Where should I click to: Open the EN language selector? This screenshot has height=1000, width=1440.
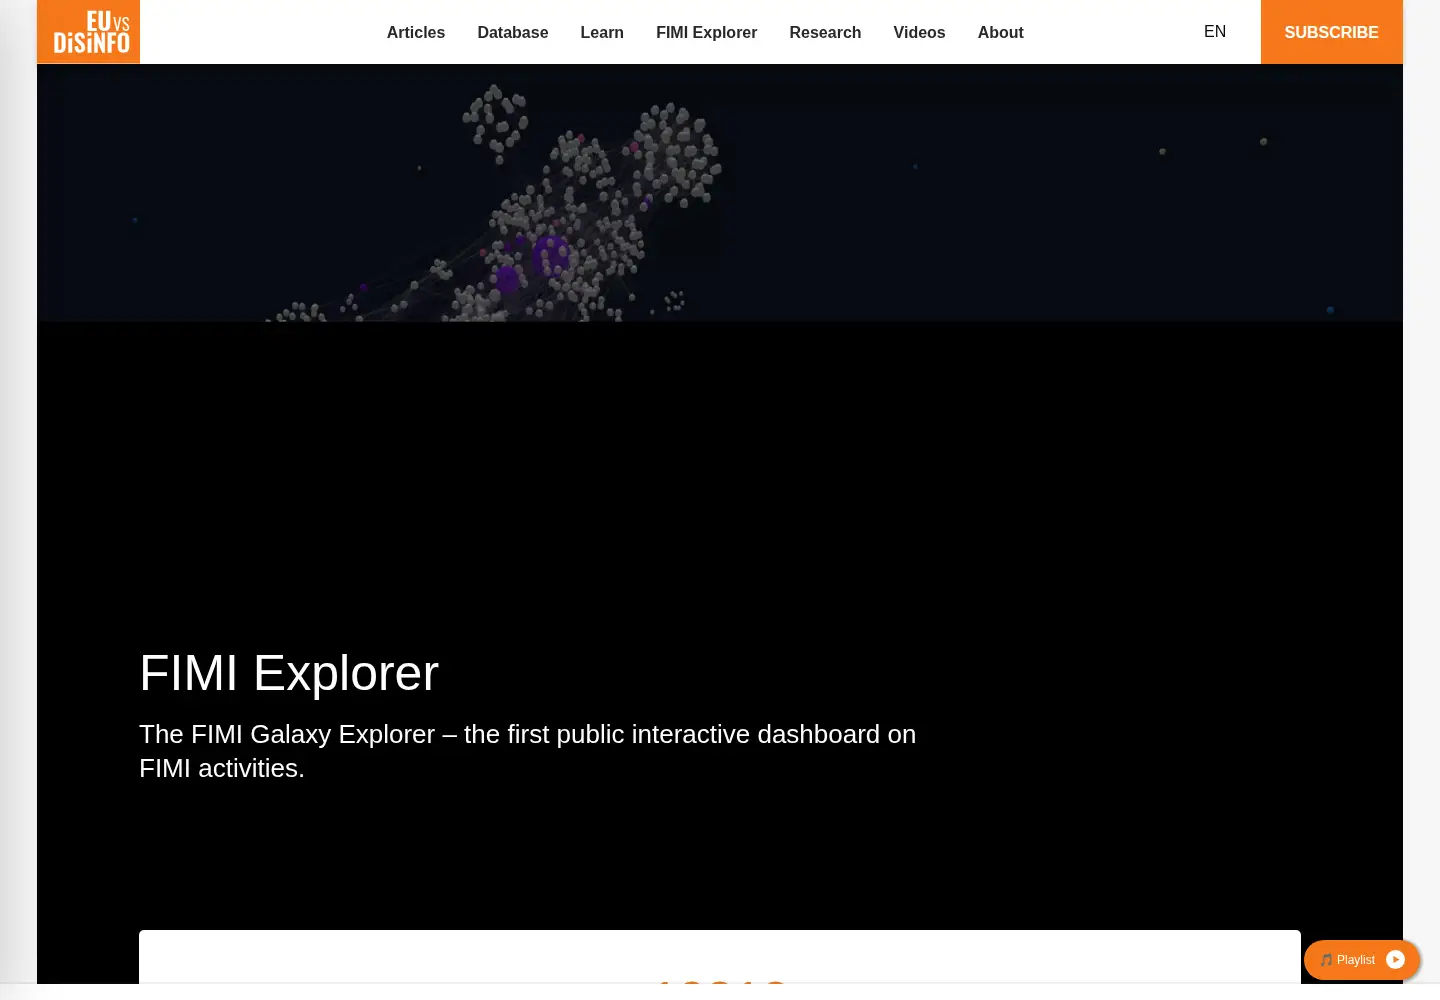pyautogui.click(x=1215, y=32)
